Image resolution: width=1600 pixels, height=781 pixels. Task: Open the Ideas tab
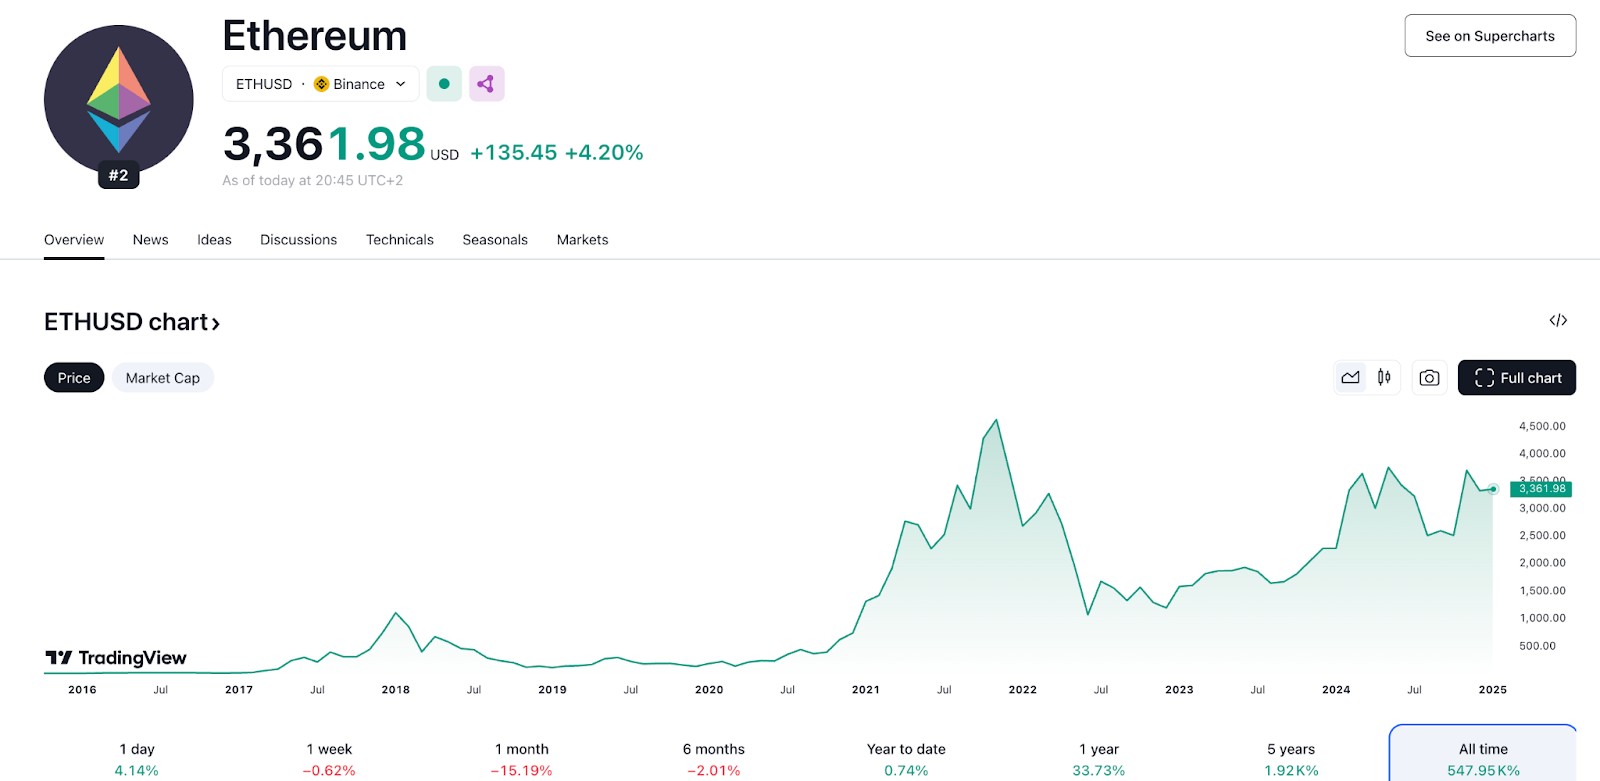[x=214, y=240]
